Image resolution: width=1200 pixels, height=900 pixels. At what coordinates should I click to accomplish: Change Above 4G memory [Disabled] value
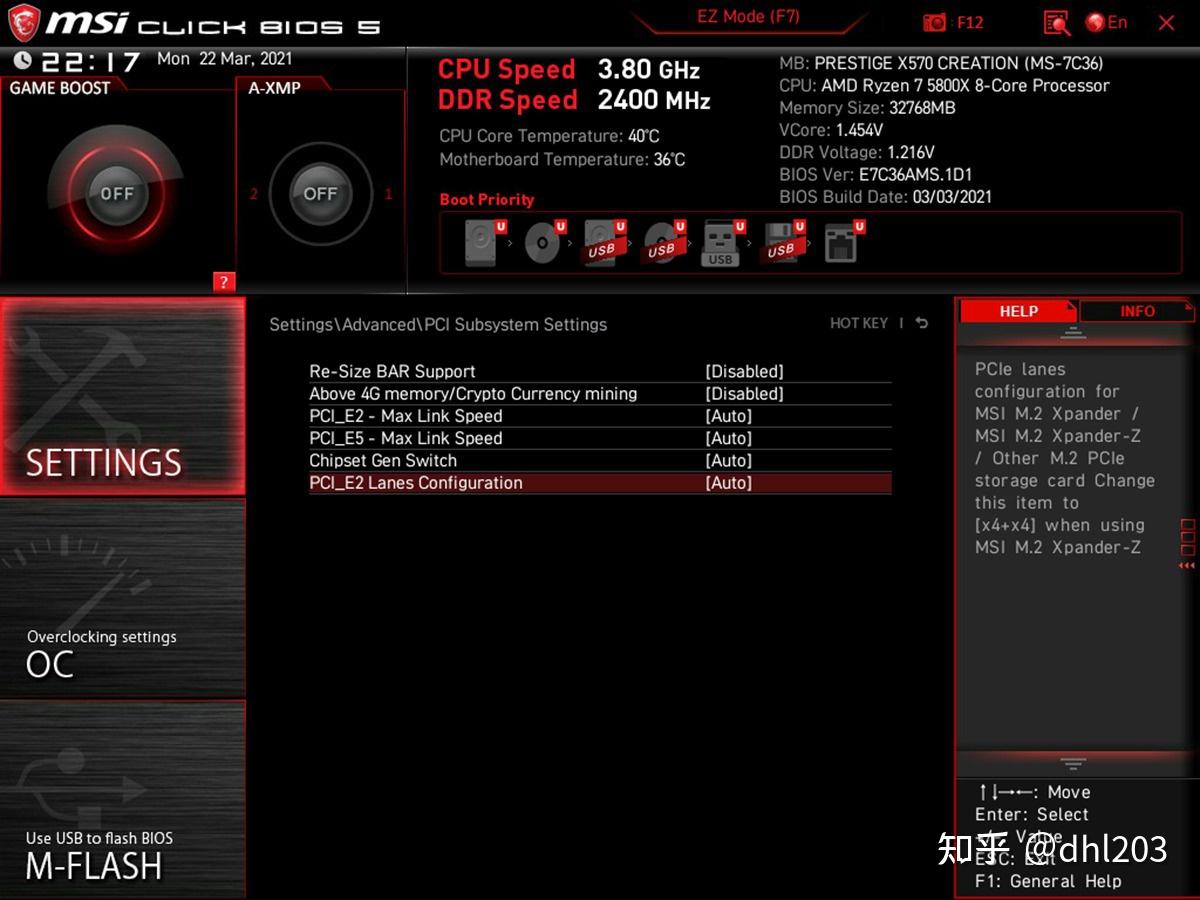pos(744,393)
